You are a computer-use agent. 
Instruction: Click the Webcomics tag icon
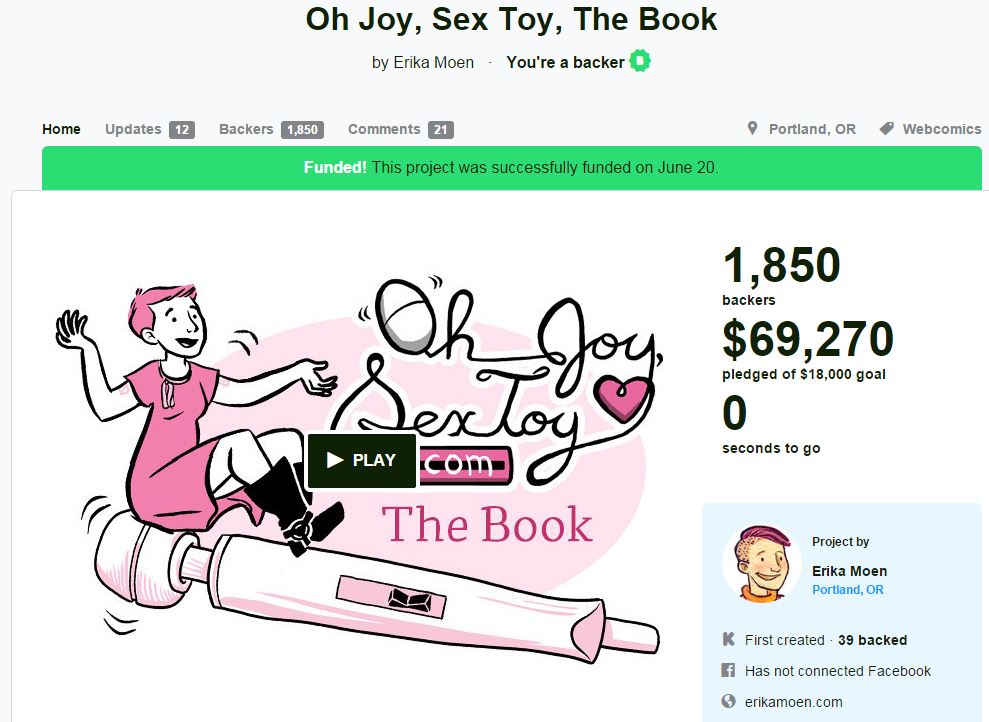click(886, 129)
